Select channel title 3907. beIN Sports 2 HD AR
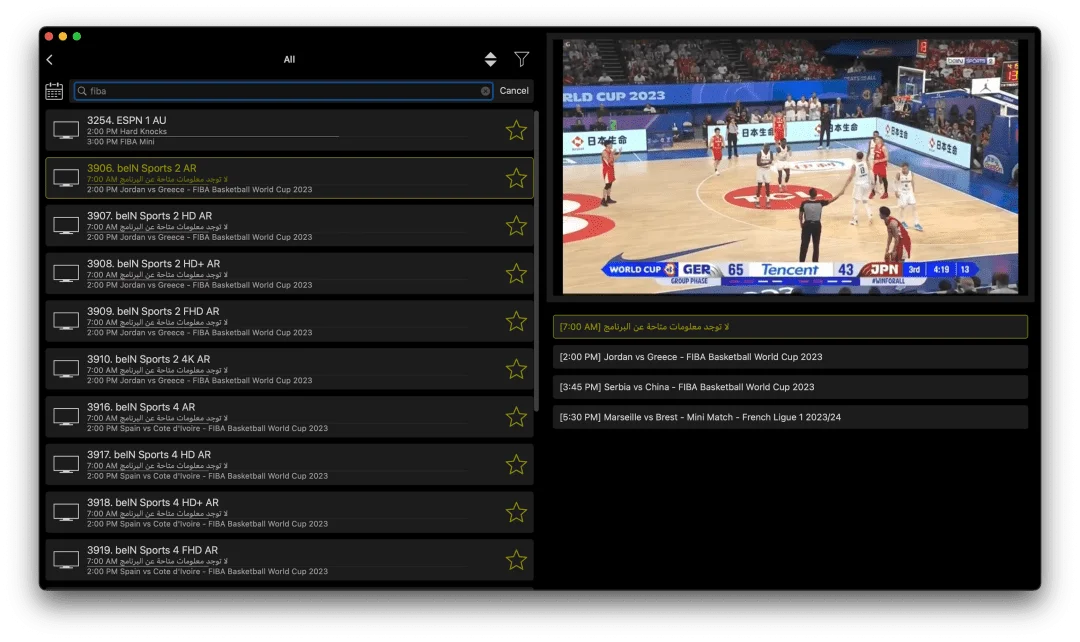 point(149,216)
